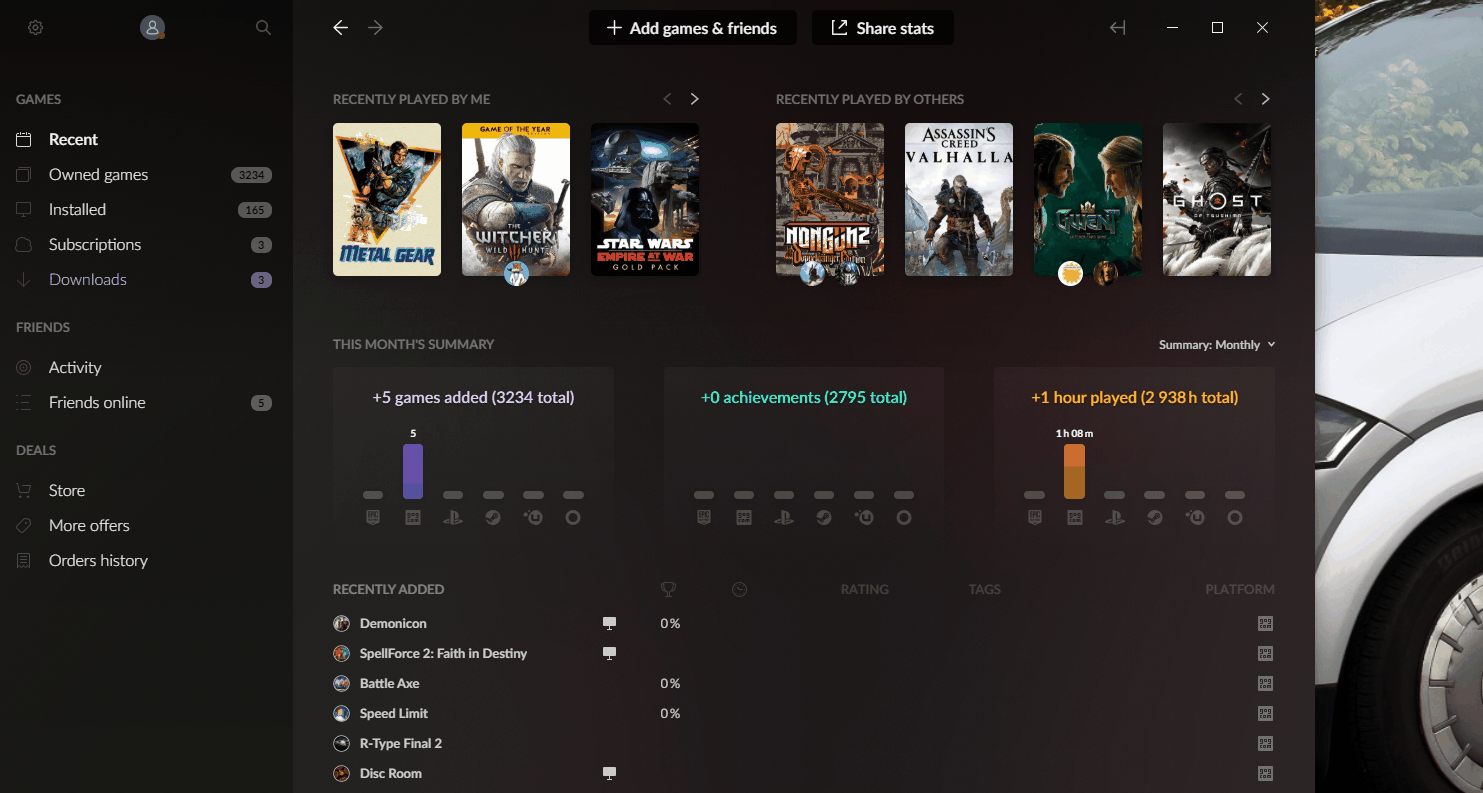The width and height of the screenshot is (1483, 793).
Task: Collapse the sidebar with the arrow-bar icon
Action: tap(1118, 28)
